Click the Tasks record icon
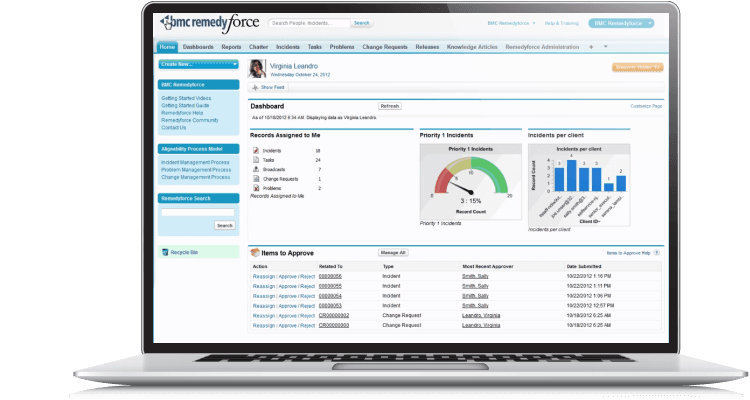The width and height of the screenshot is (750, 400). click(256, 160)
